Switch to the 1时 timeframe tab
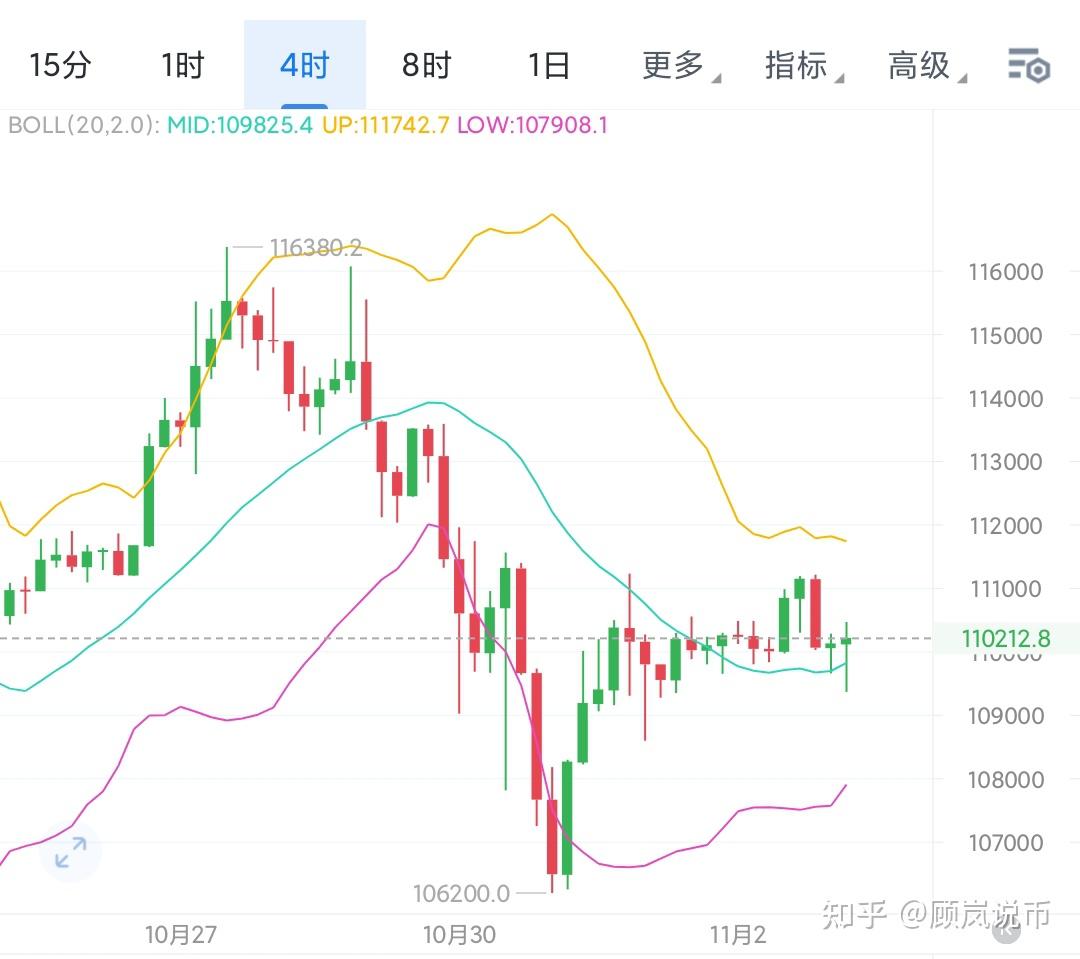1080x959 pixels. 182,65
